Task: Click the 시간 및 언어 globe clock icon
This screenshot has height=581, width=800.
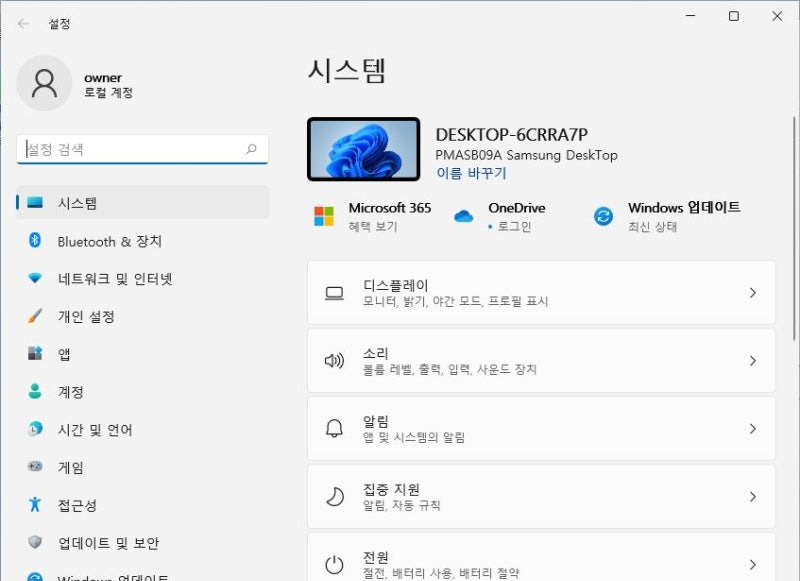Action: click(35, 429)
